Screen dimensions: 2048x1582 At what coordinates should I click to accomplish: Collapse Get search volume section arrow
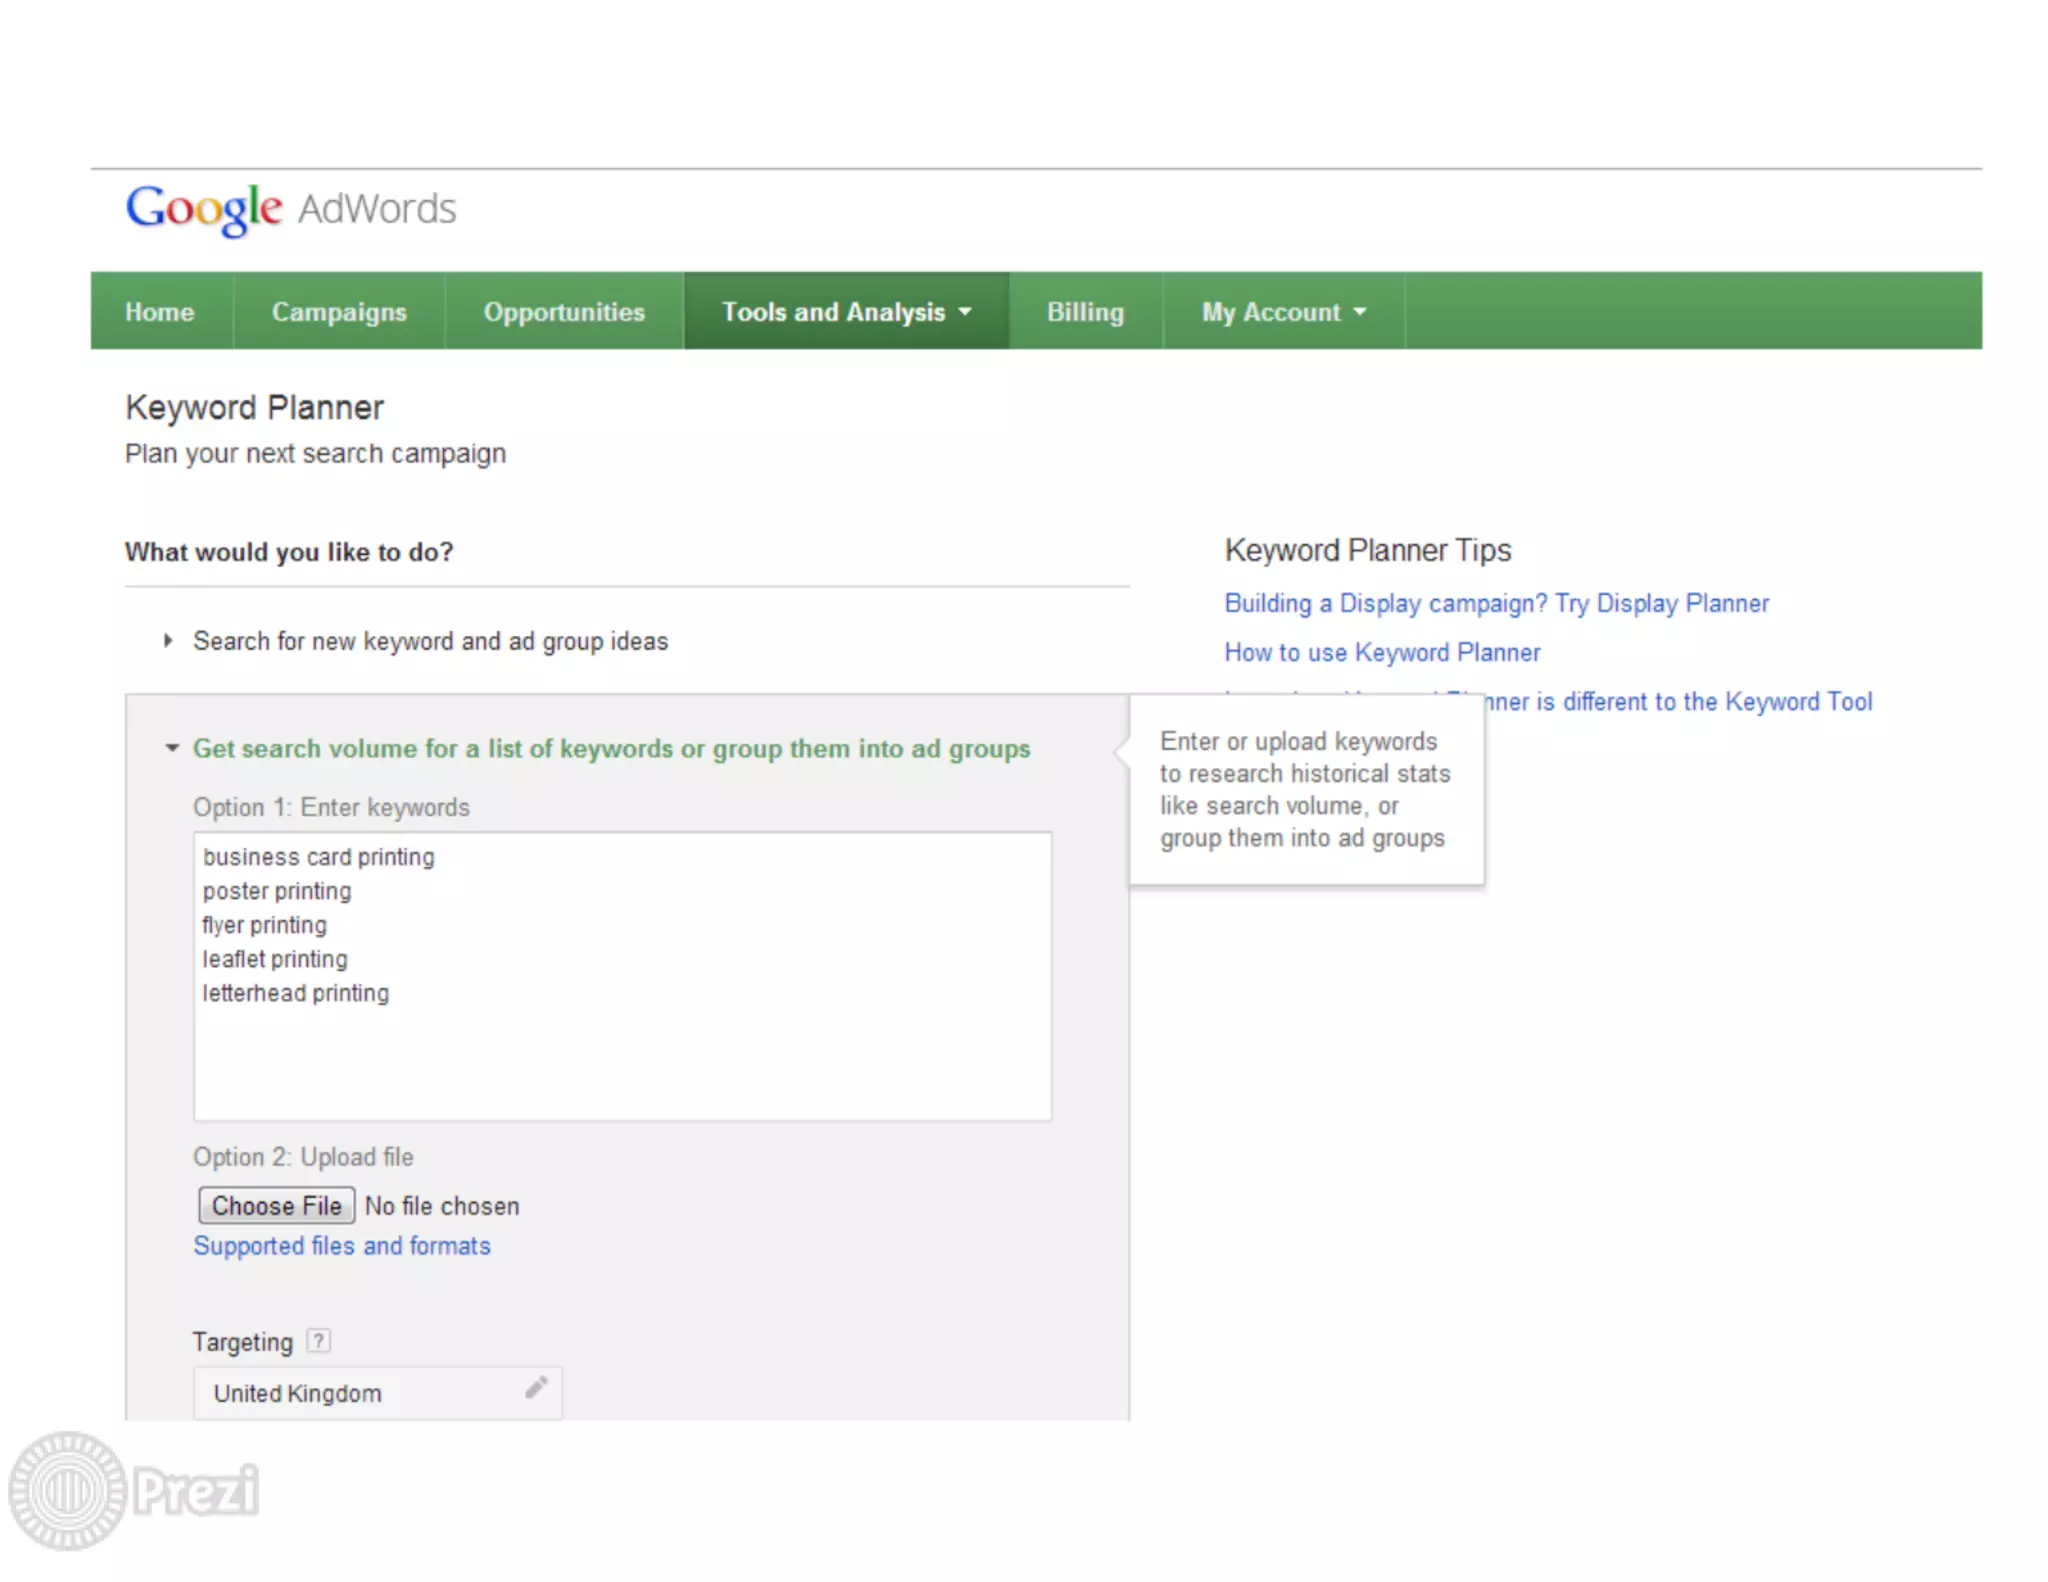coord(172,748)
